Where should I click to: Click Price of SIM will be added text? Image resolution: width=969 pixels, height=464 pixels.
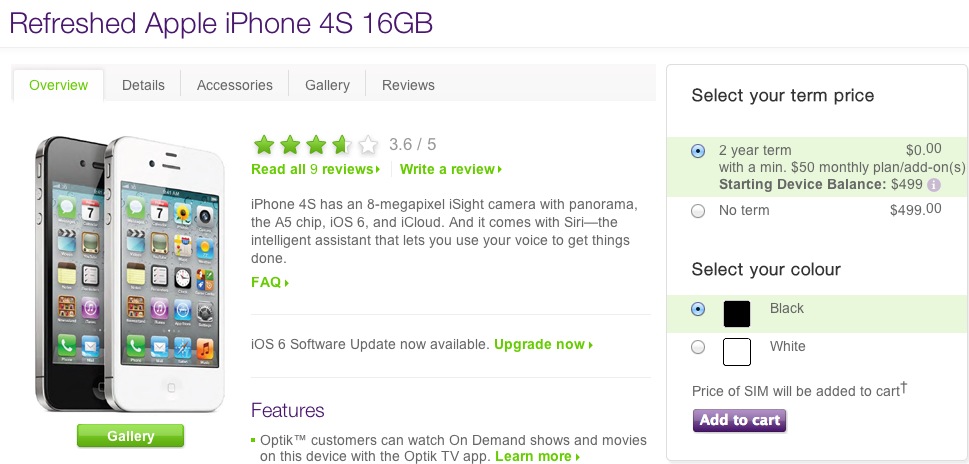[799, 390]
